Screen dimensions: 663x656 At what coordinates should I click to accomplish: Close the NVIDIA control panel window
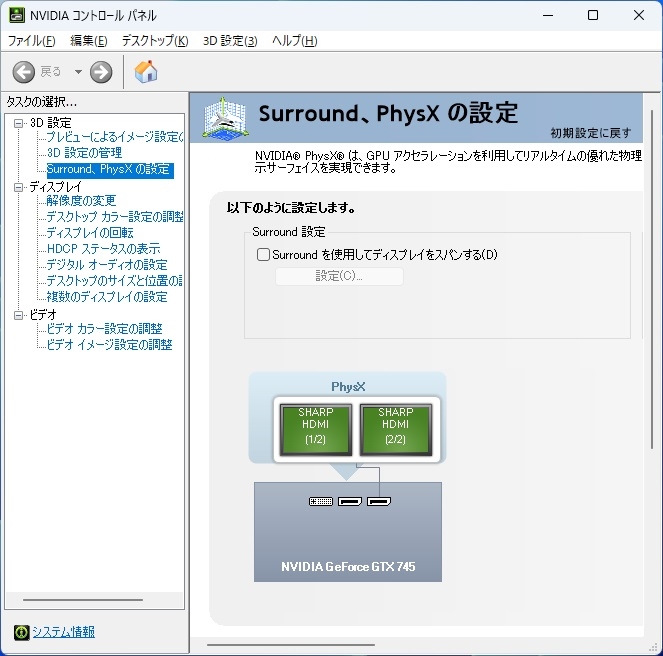click(639, 16)
